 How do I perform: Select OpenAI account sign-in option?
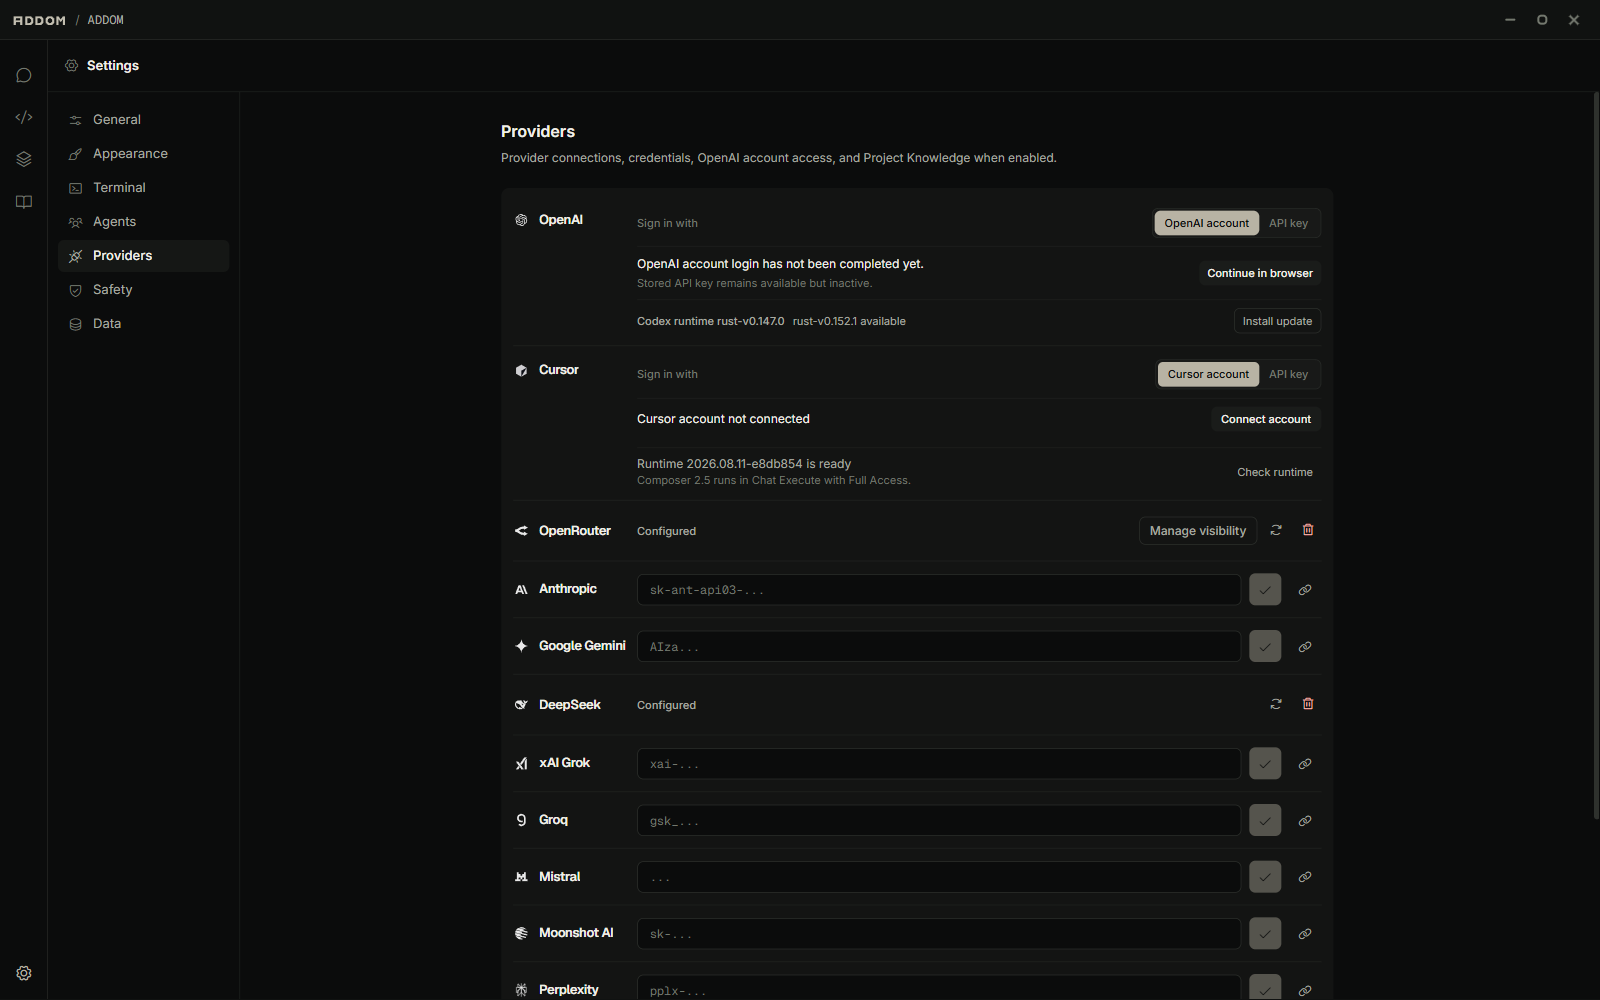(1206, 223)
